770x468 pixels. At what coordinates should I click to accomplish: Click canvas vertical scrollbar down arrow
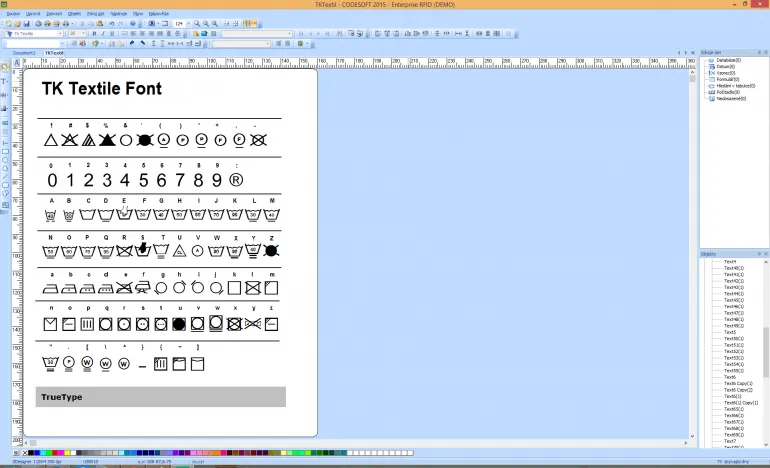click(x=692, y=436)
